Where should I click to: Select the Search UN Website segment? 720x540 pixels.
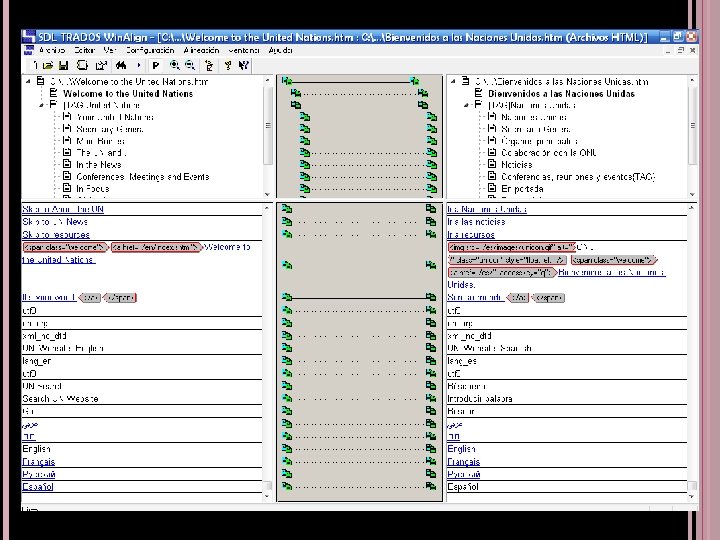60,399
